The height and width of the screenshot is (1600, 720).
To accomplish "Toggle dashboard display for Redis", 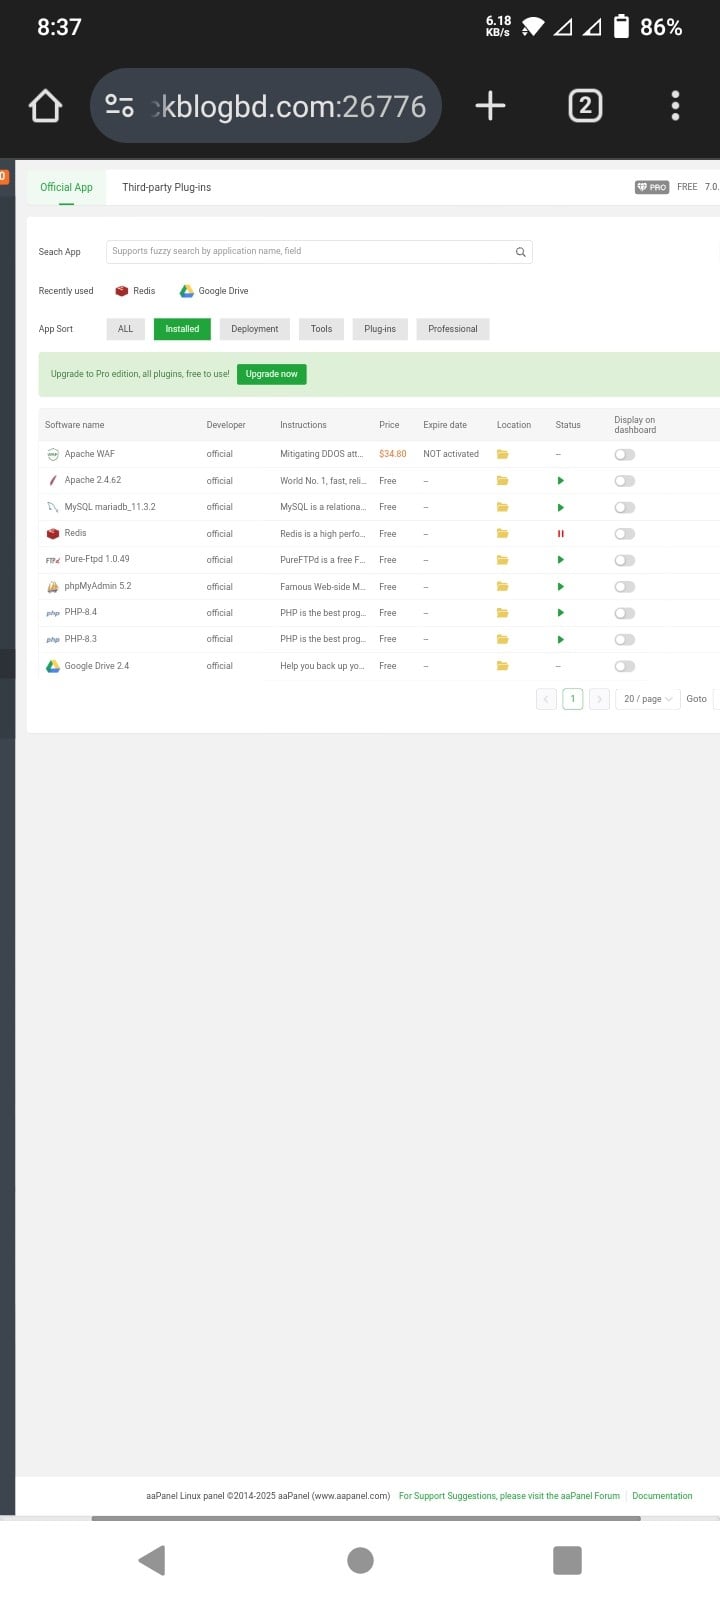I will (x=625, y=534).
